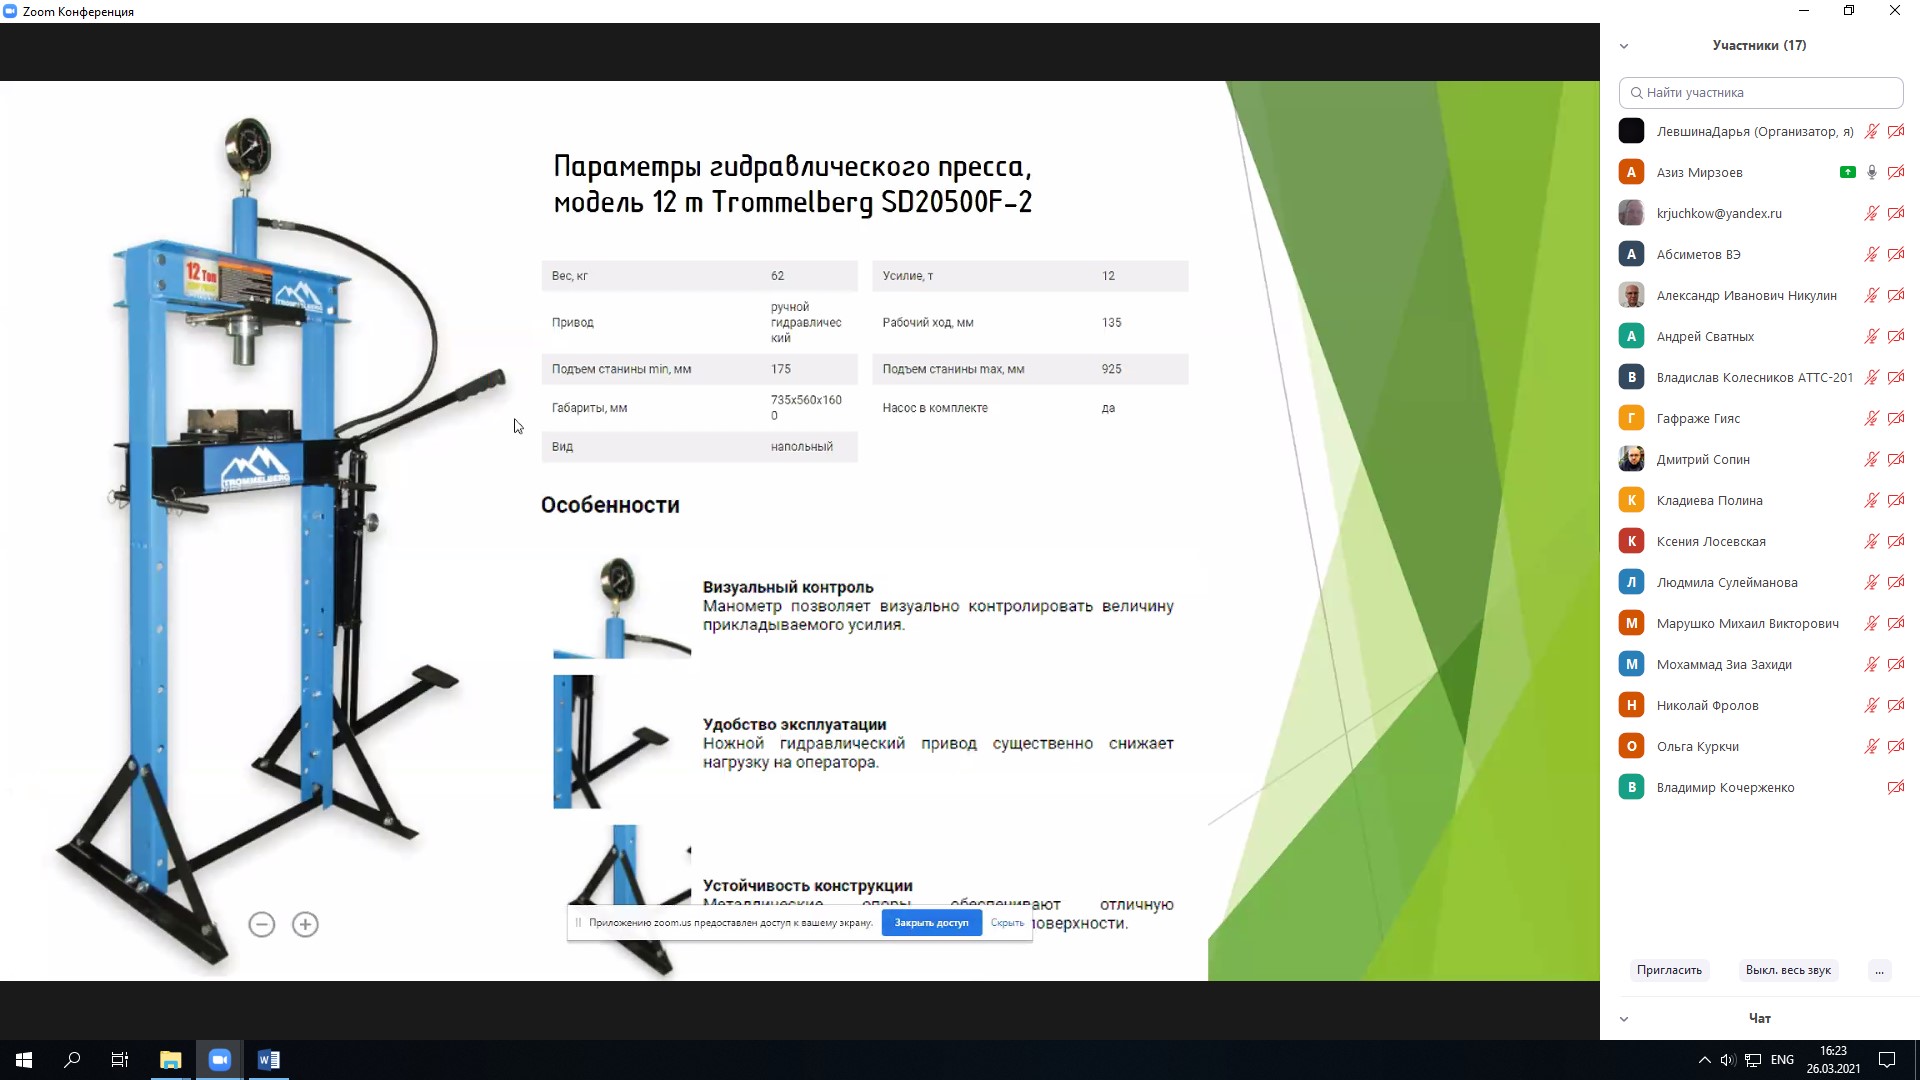Screen dimensions: 1920x1080
Task: Open Windows taskbar search
Action: coord(72,1060)
